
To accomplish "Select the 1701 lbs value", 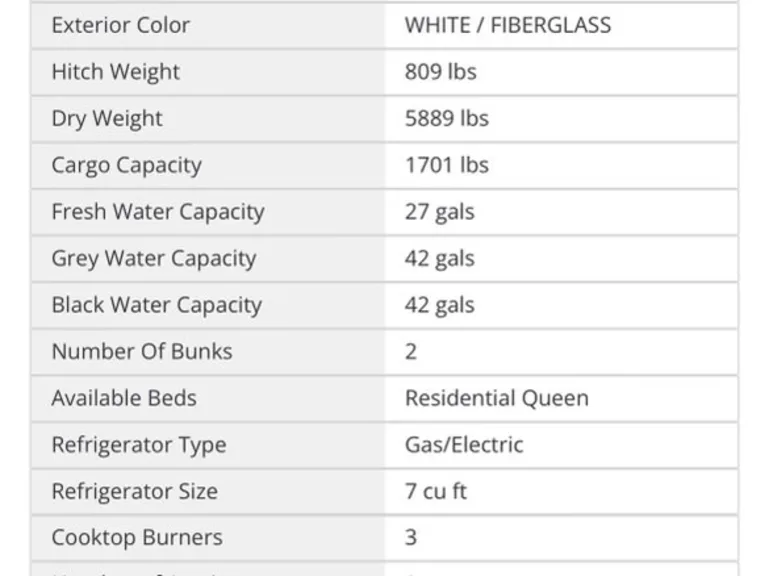I will click(447, 165).
